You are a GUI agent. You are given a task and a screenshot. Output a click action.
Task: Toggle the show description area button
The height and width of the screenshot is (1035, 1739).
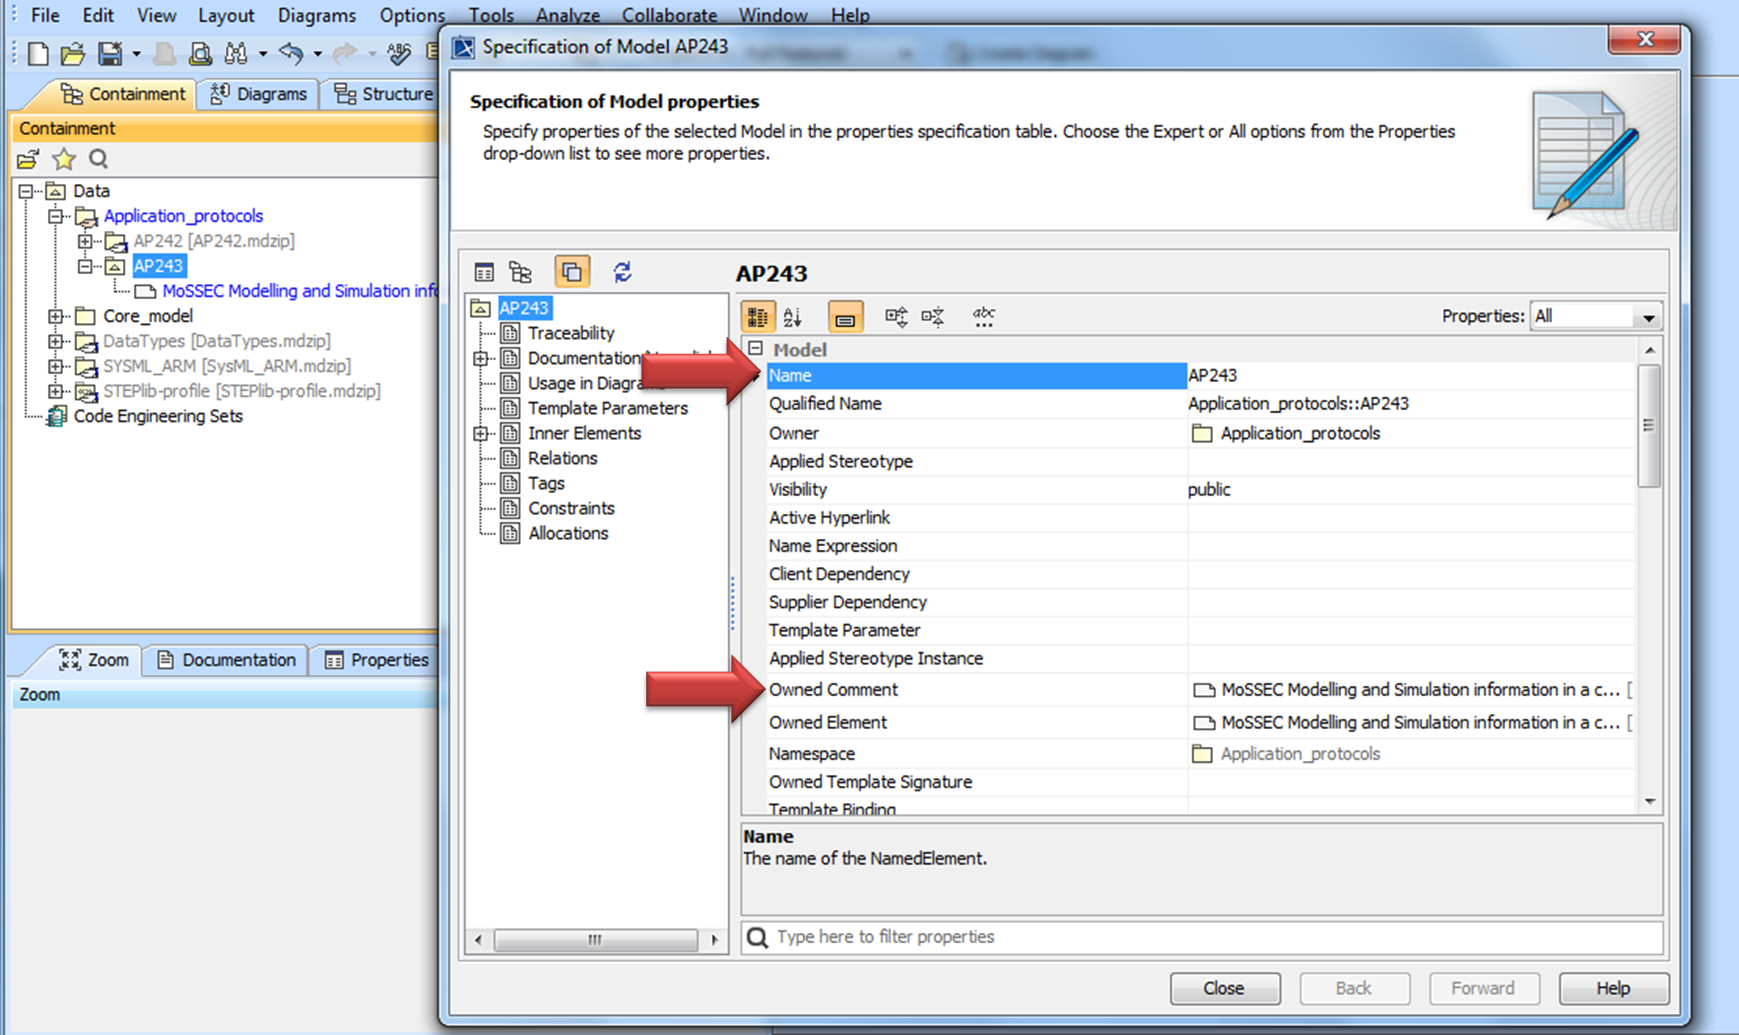(x=845, y=317)
